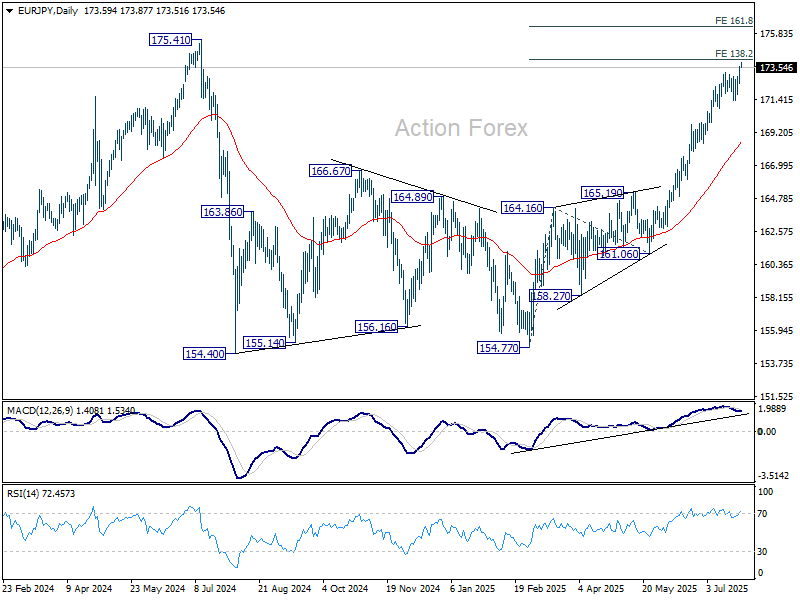The height and width of the screenshot is (600, 800).
Task: Click the 175.410 price high label
Action: (x=170, y=40)
